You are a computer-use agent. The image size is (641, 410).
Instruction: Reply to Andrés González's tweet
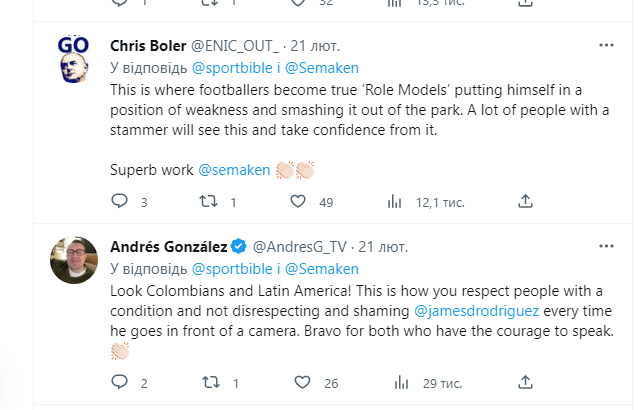(x=119, y=382)
